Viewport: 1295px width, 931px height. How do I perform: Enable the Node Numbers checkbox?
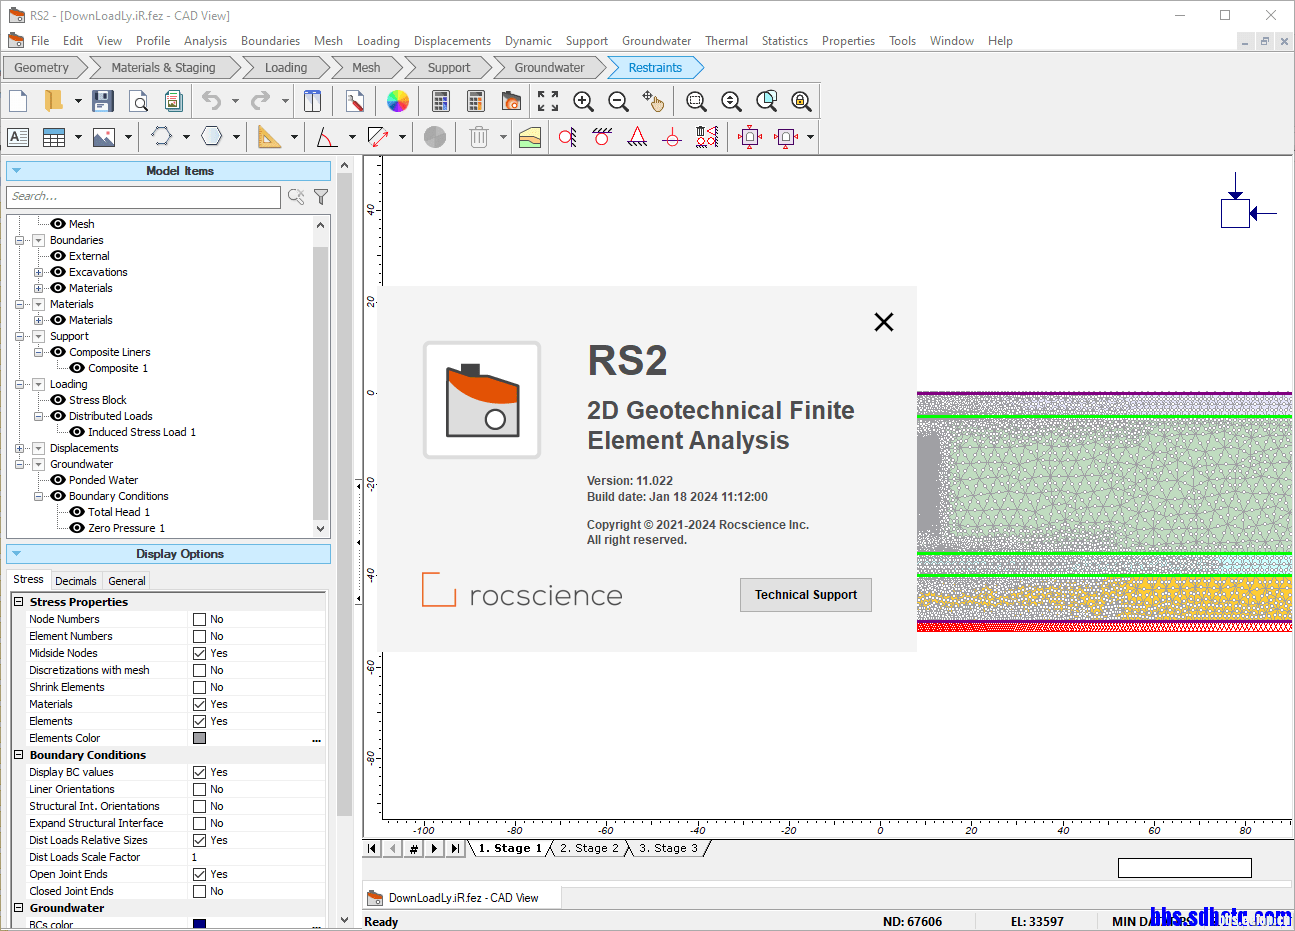click(x=200, y=620)
